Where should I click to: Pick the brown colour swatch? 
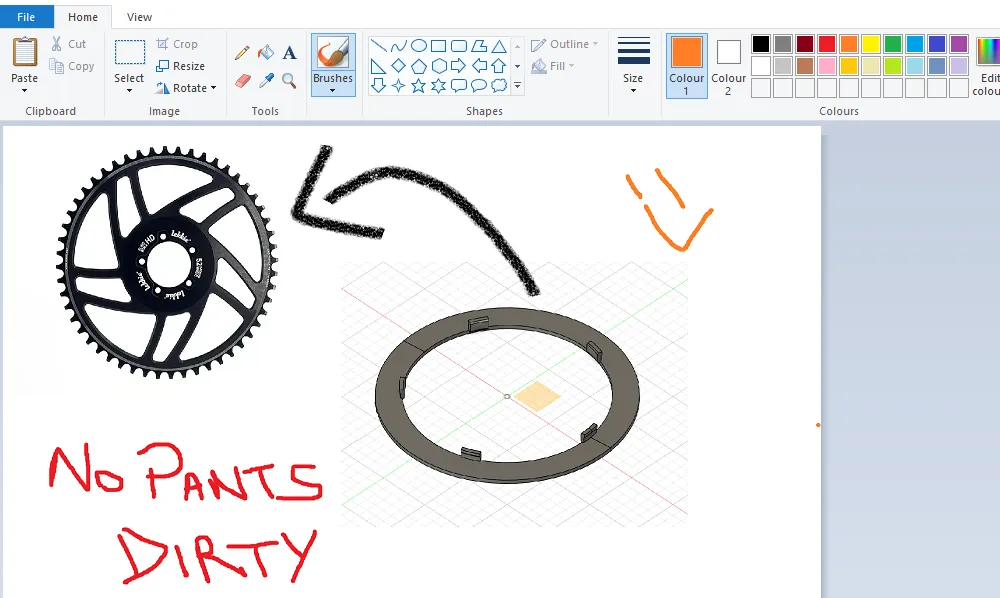(805, 66)
